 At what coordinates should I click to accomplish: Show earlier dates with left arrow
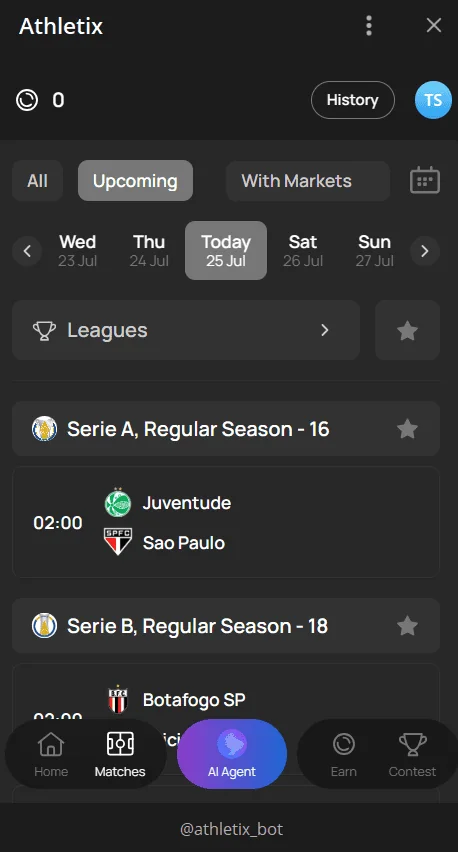(x=27, y=251)
